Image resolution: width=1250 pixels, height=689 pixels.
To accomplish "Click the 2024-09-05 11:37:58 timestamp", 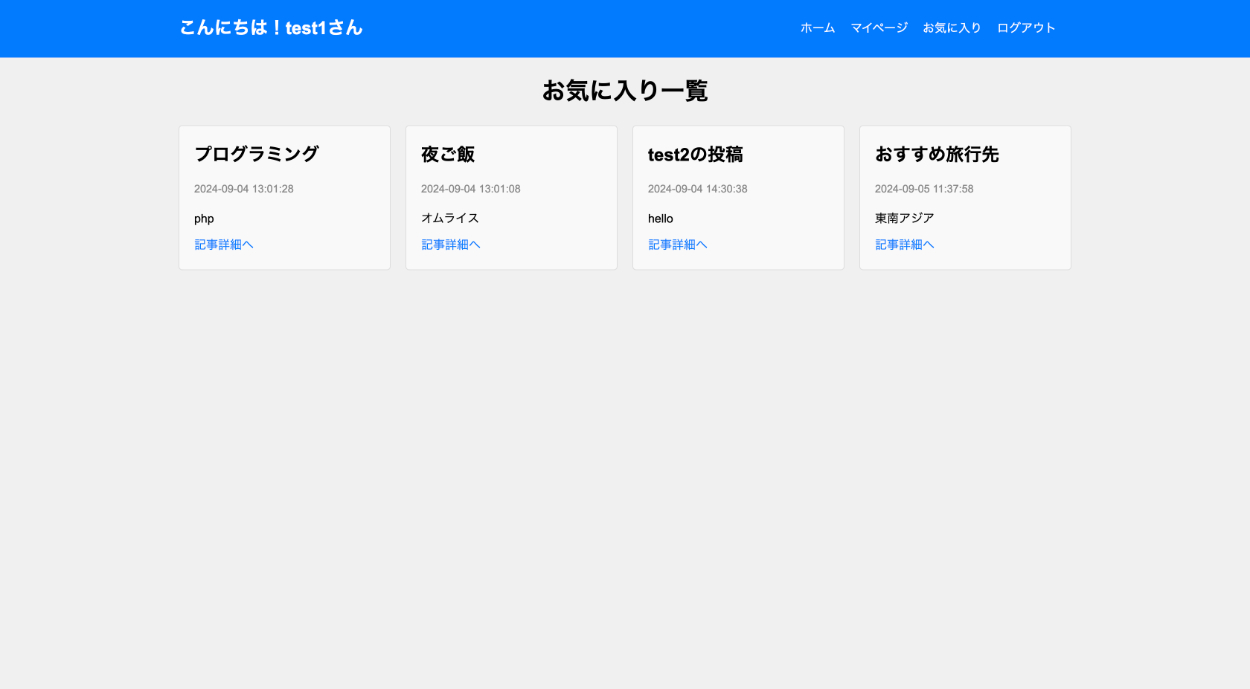I will tap(924, 189).
